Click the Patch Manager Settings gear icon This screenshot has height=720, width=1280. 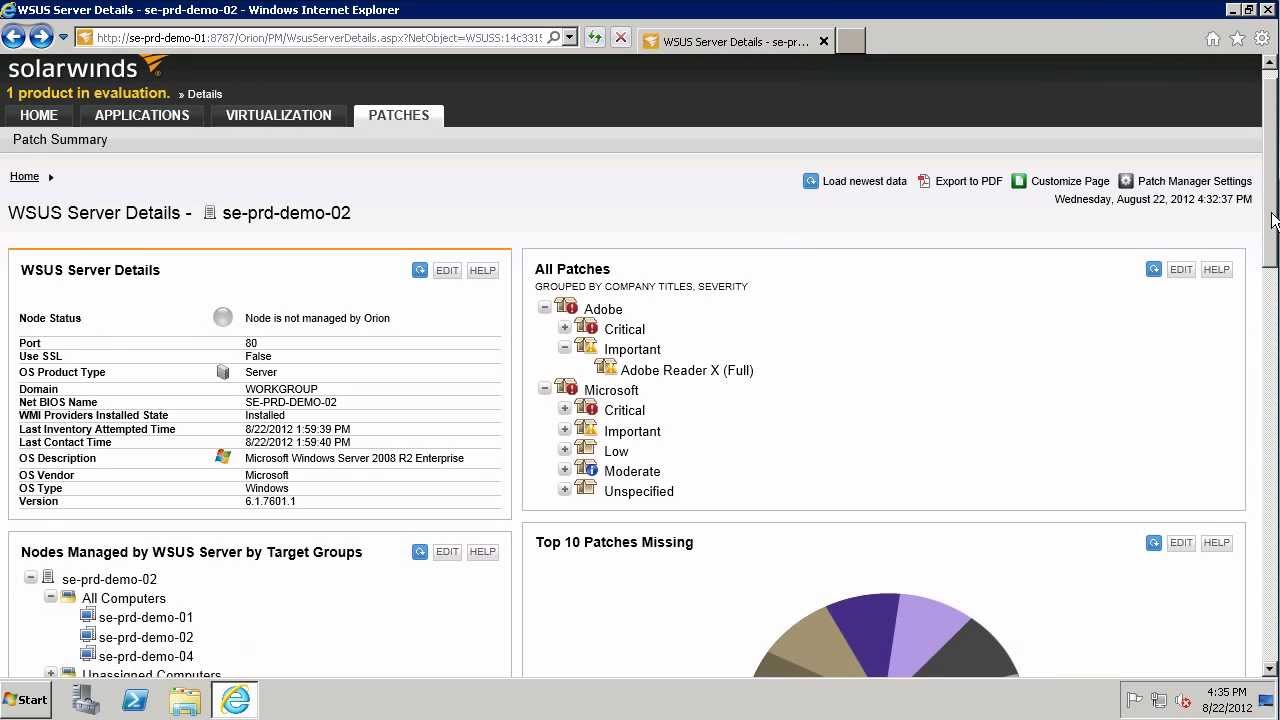[x=1126, y=181]
